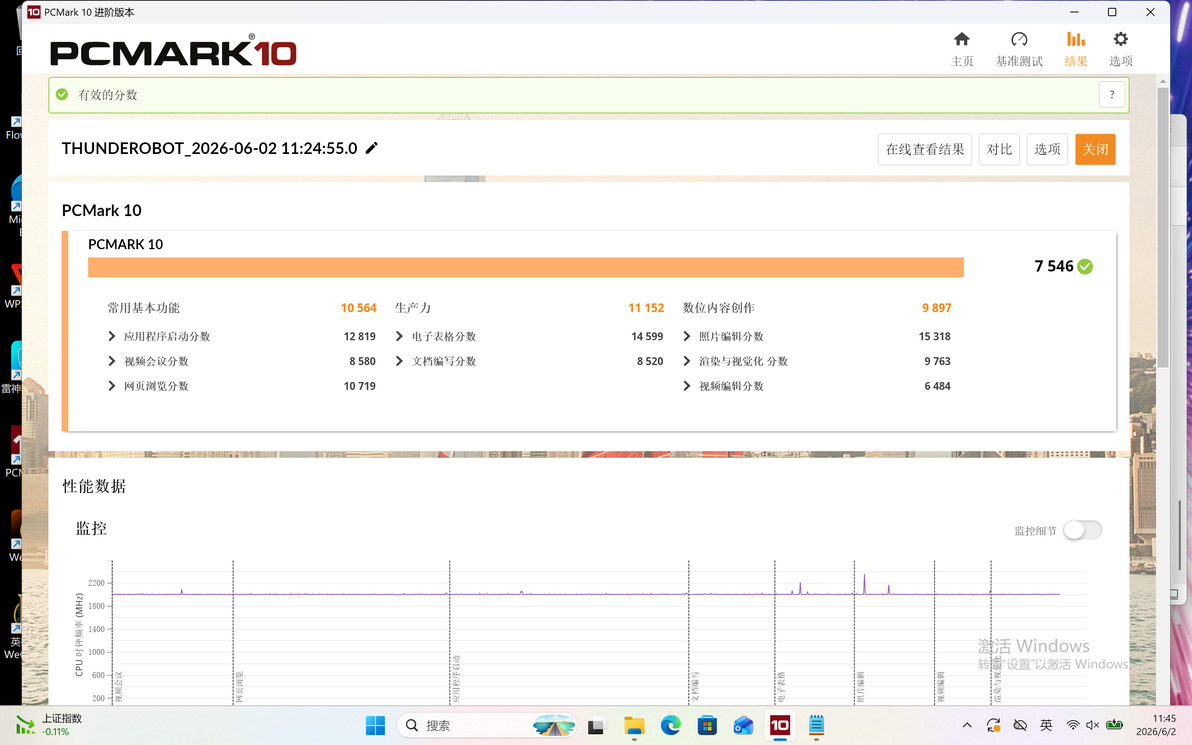The image size is (1192, 745).
Task: Click the 6 484 video editing value
Action: tap(937, 386)
